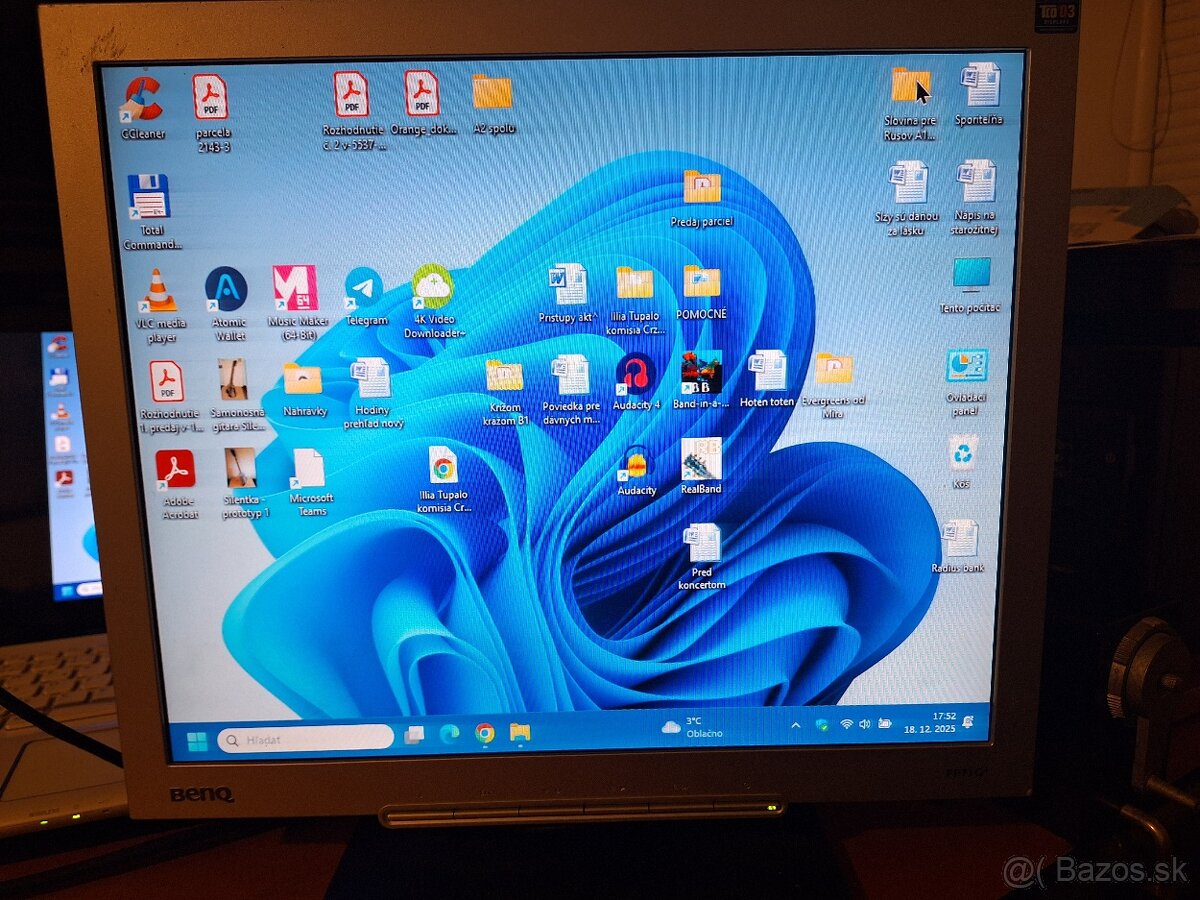Select the Band-in-a-Box desktop icon

pos(701,374)
